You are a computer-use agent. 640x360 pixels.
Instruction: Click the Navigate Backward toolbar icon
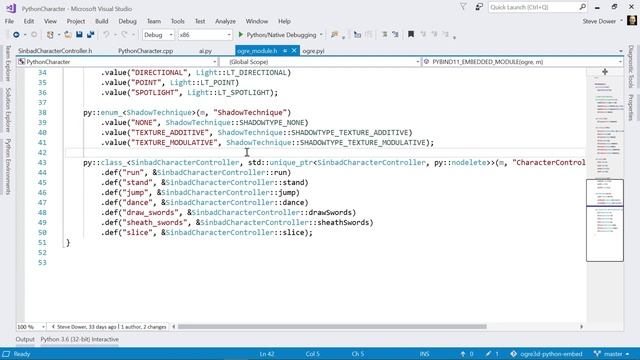pyautogui.click(x=16, y=35)
